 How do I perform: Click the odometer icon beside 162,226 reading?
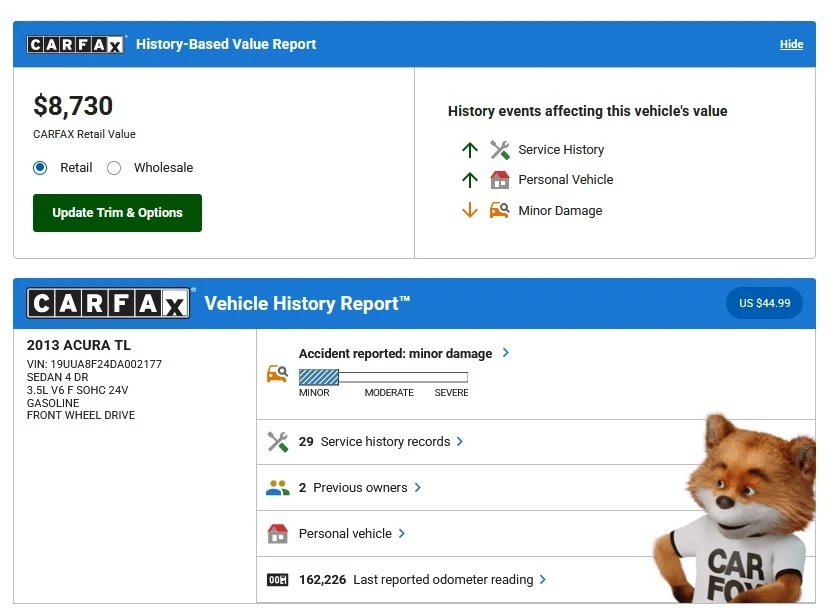pyautogui.click(x=277, y=580)
